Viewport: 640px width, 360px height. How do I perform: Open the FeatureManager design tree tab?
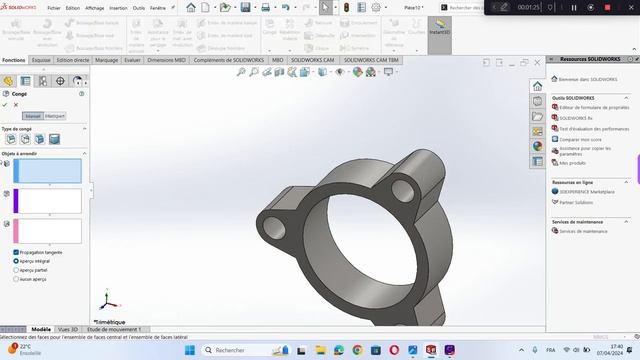click(8, 81)
